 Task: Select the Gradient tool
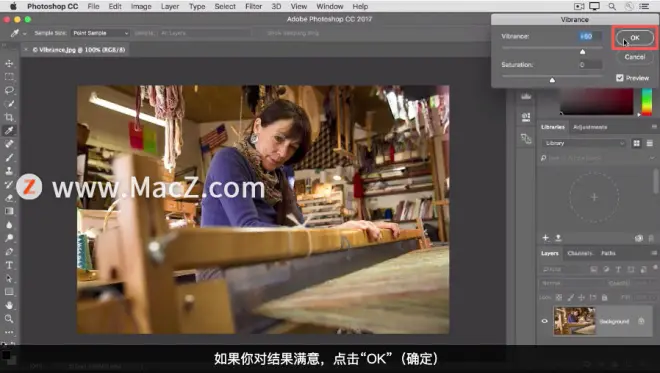click(9, 211)
